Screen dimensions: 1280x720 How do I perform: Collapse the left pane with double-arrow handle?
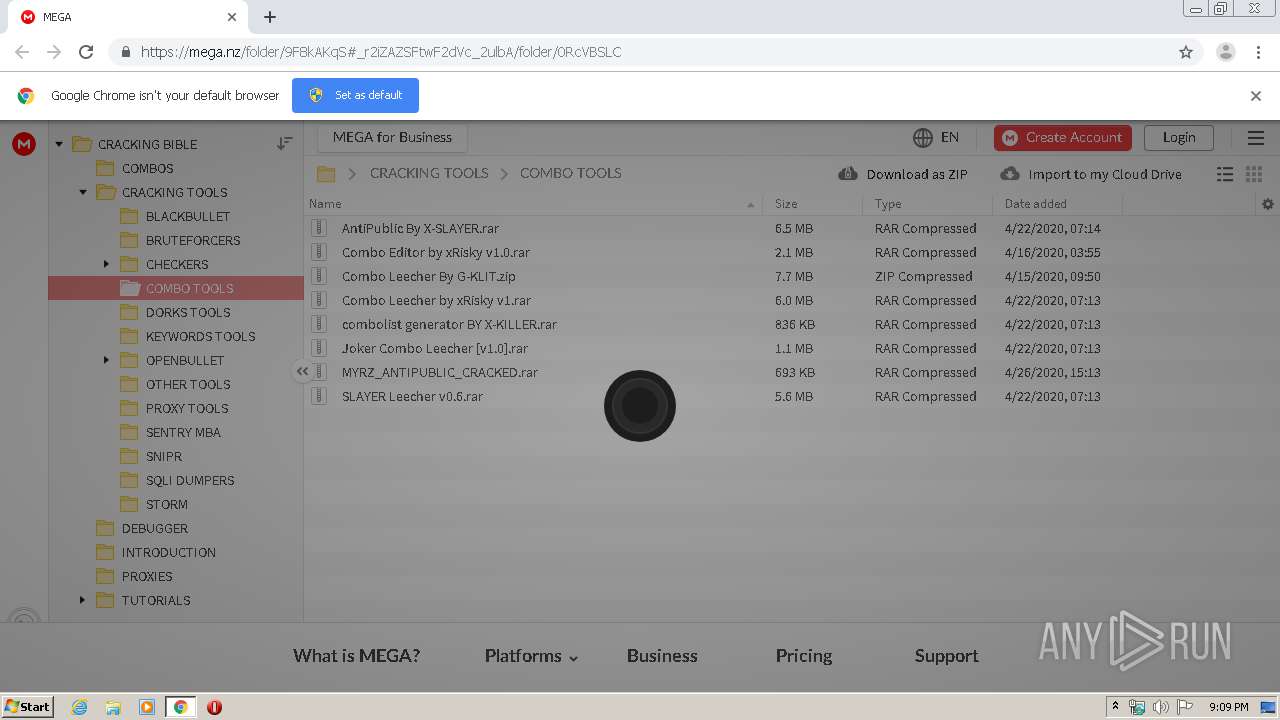[x=302, y=371]
